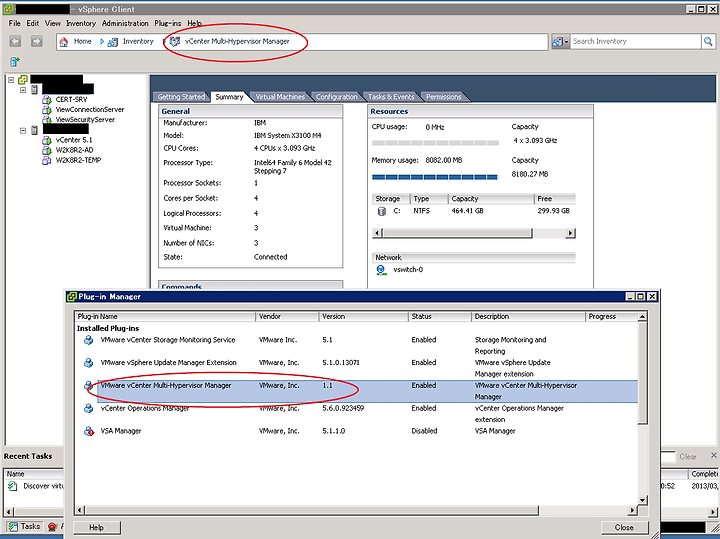Open the Help menu
720x539 pixels.
click(x=194, y=23)
